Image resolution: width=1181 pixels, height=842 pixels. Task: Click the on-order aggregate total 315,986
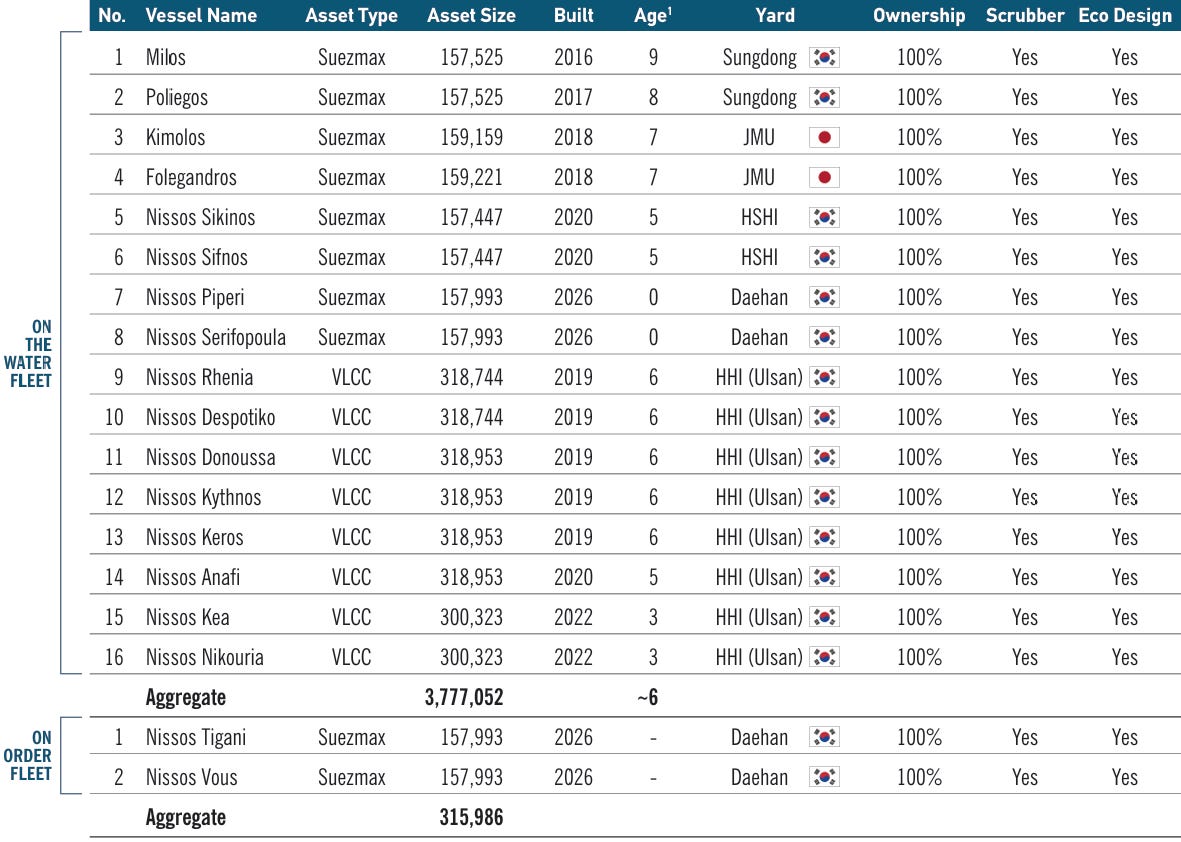click(471, 817)
